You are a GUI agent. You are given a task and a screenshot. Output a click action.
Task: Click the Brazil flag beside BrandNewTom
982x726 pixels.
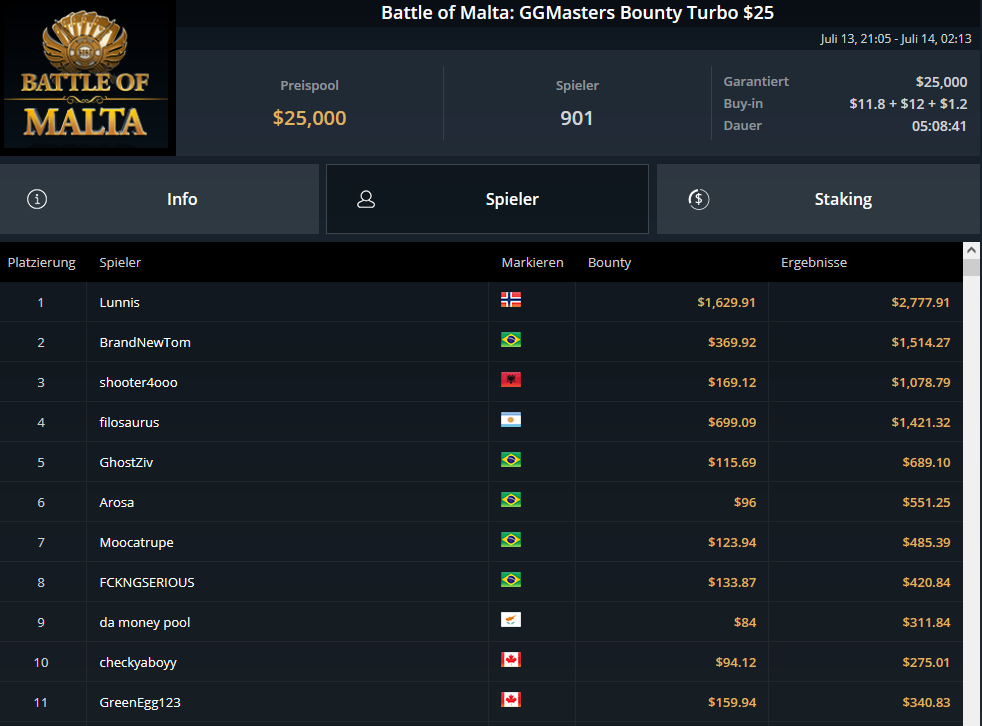pos(511,340)
